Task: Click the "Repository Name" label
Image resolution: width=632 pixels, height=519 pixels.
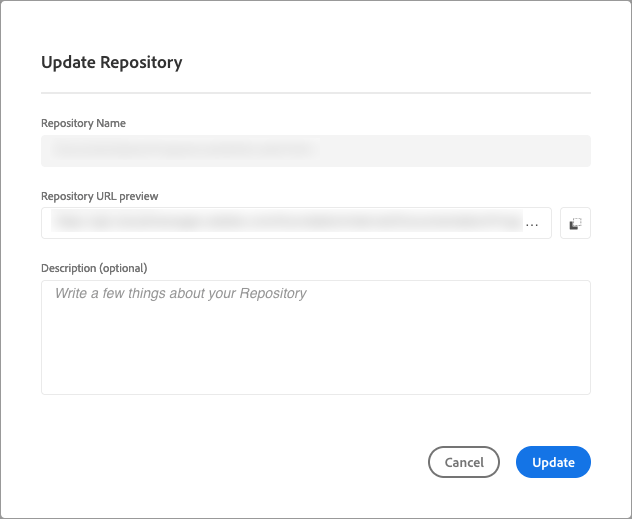Action: 83,123
